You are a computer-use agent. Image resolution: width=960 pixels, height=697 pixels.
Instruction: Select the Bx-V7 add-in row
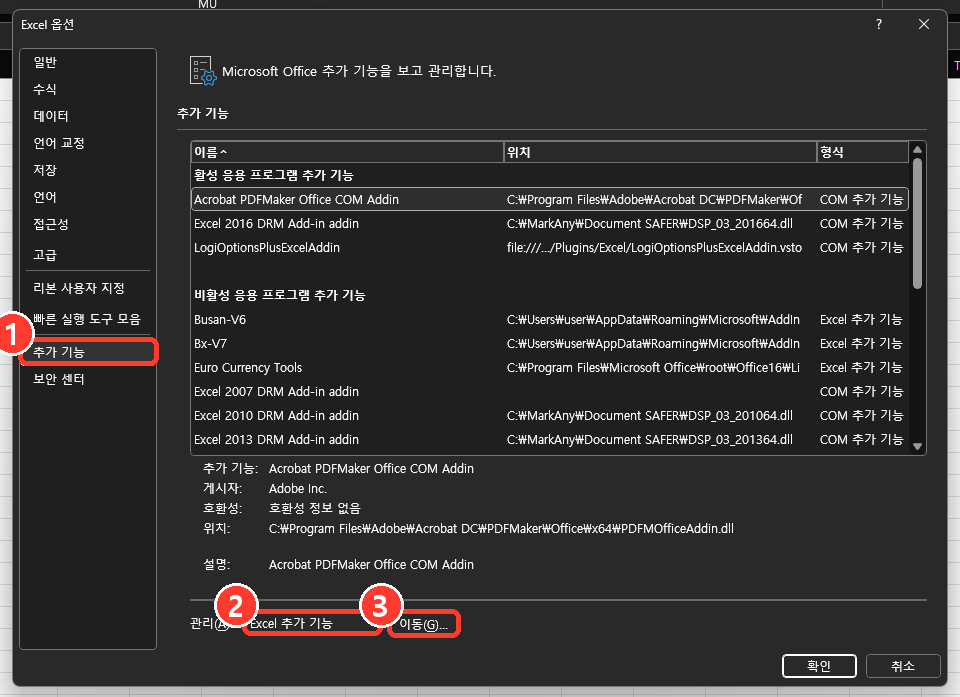point(550,344)
